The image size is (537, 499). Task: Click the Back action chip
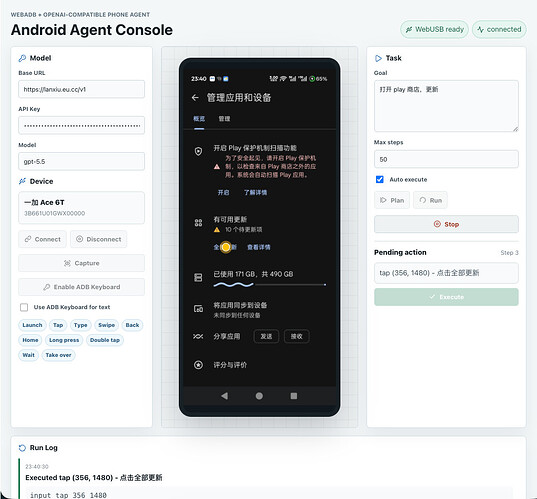[132, 325]
